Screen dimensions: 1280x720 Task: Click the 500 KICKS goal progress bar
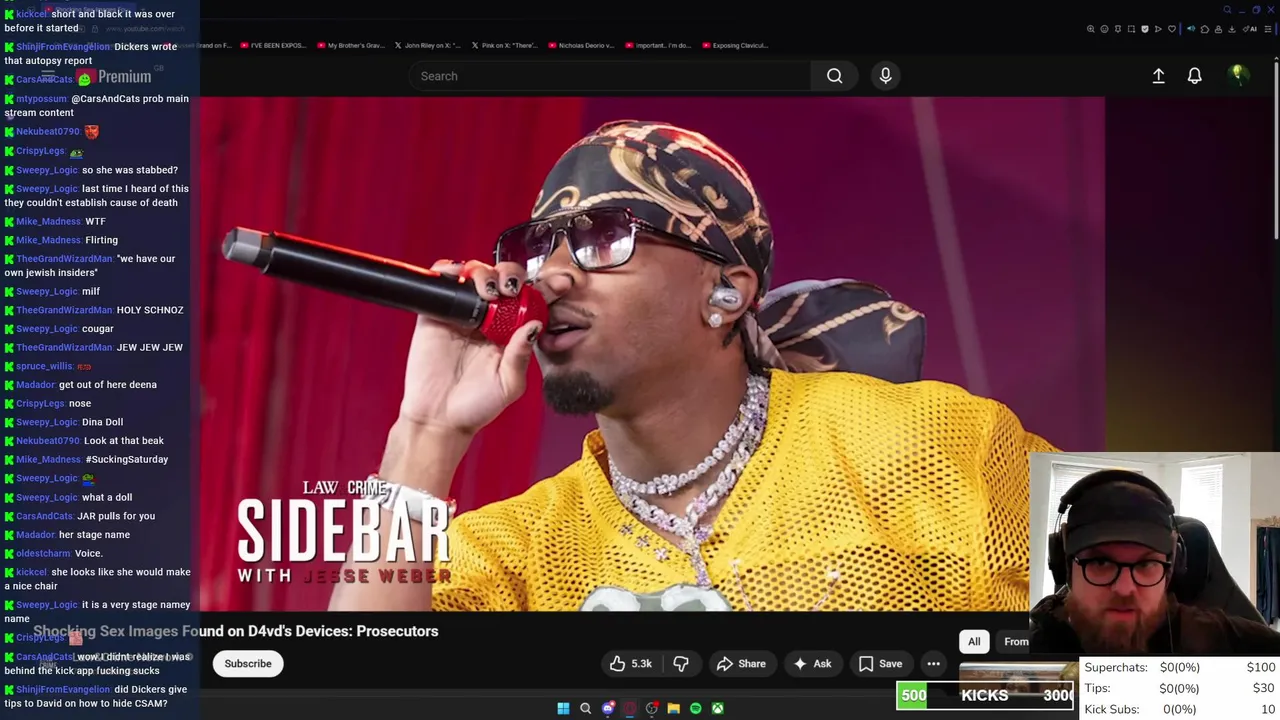click(x=985, y=696)
